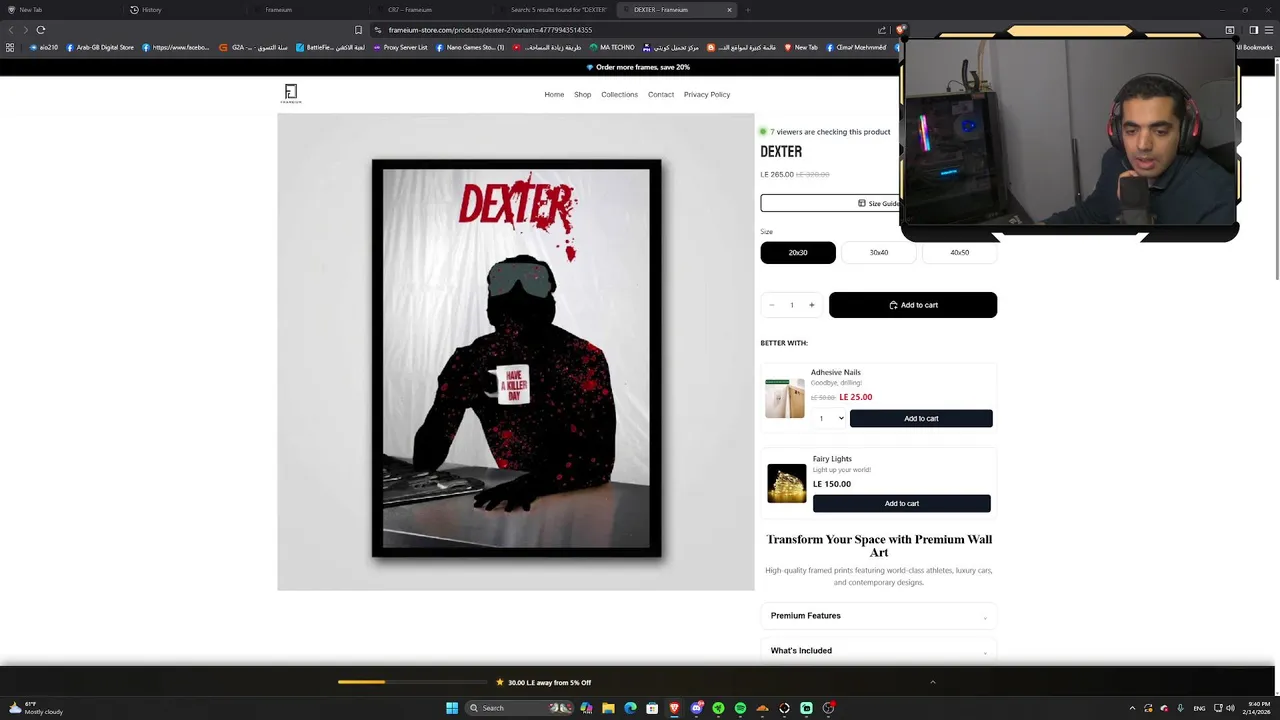Add Fairy Lights to cart

point(901,504)
